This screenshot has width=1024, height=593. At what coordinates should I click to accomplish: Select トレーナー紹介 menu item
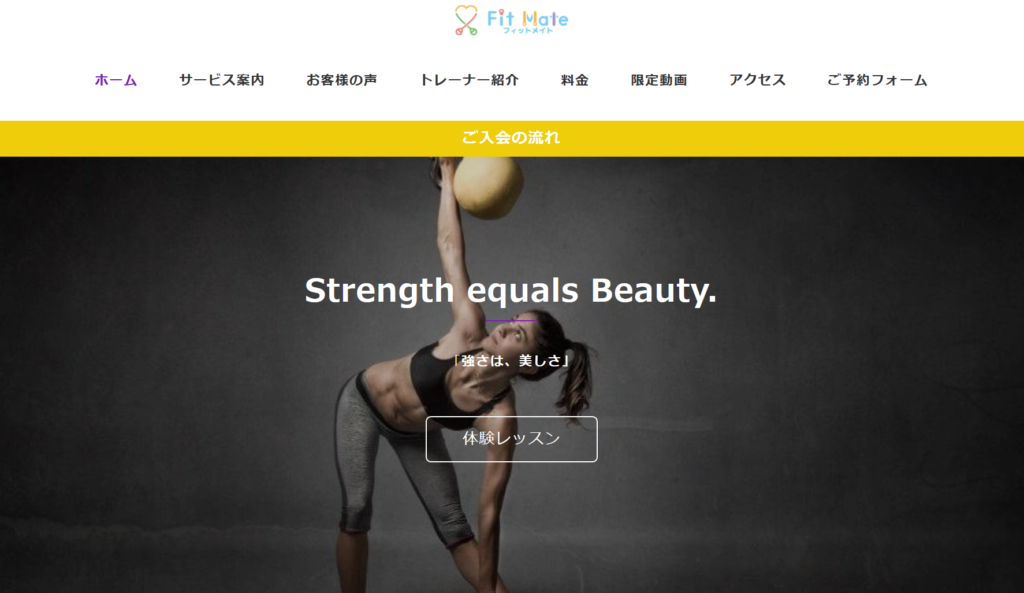[469, 80]
